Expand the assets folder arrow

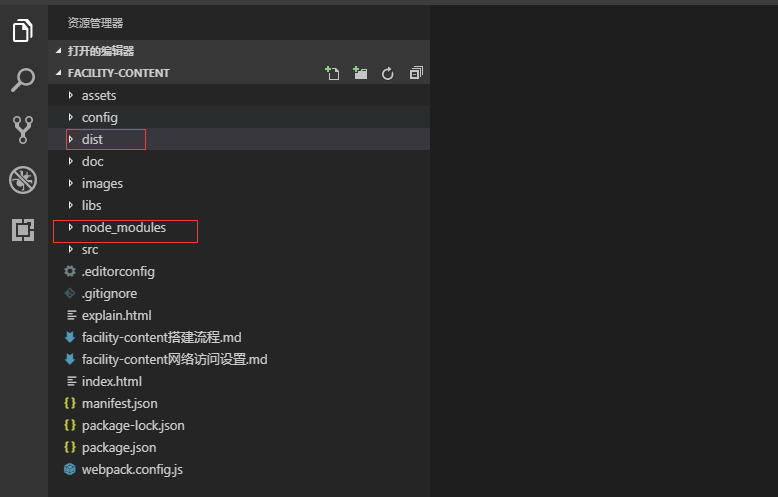coord(70,95)
